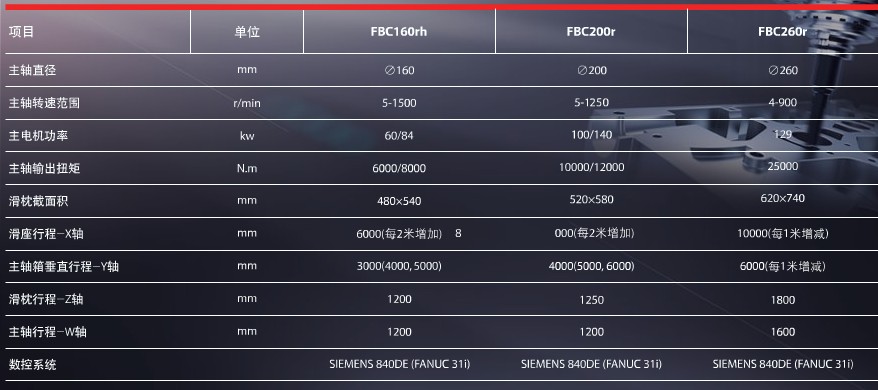Click the 620×740 ram section value
The width and height of the screenshot is (878, 390).
(x=782, y=198)
